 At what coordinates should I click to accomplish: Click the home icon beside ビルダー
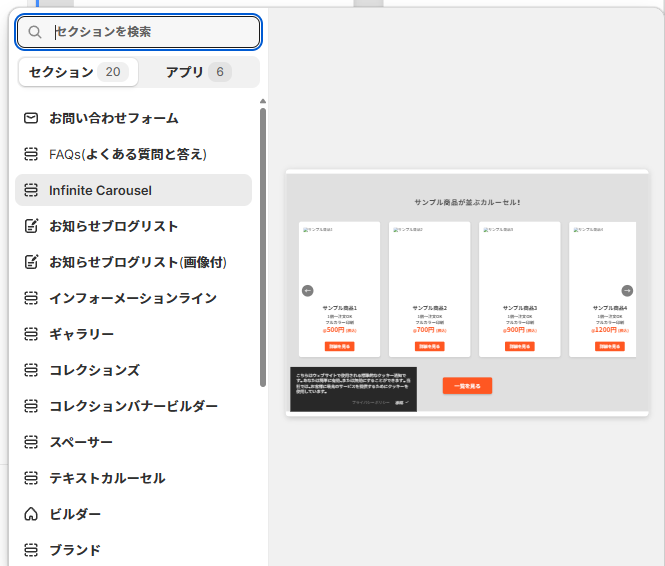(31, 514)
